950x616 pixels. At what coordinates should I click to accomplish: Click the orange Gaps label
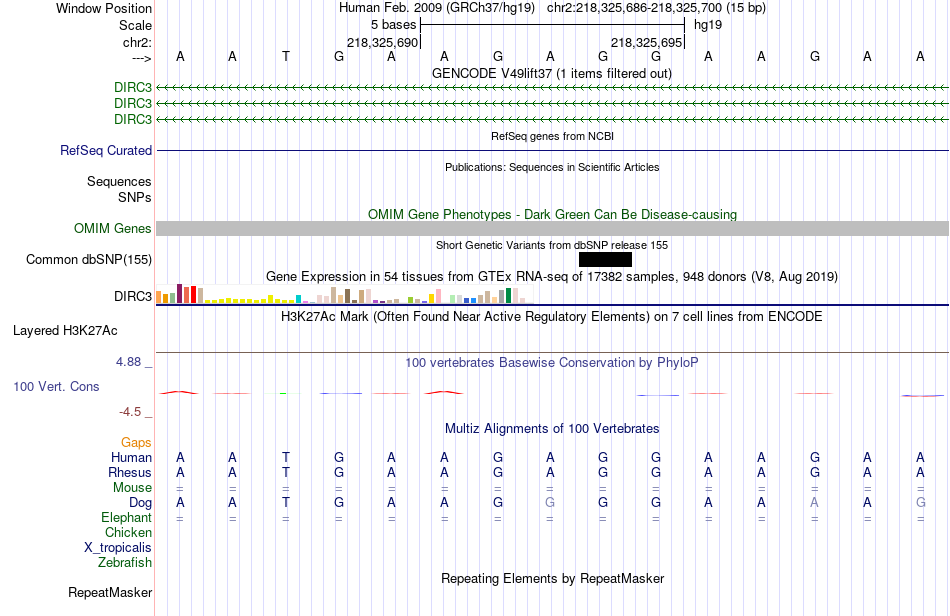point(136,443)
